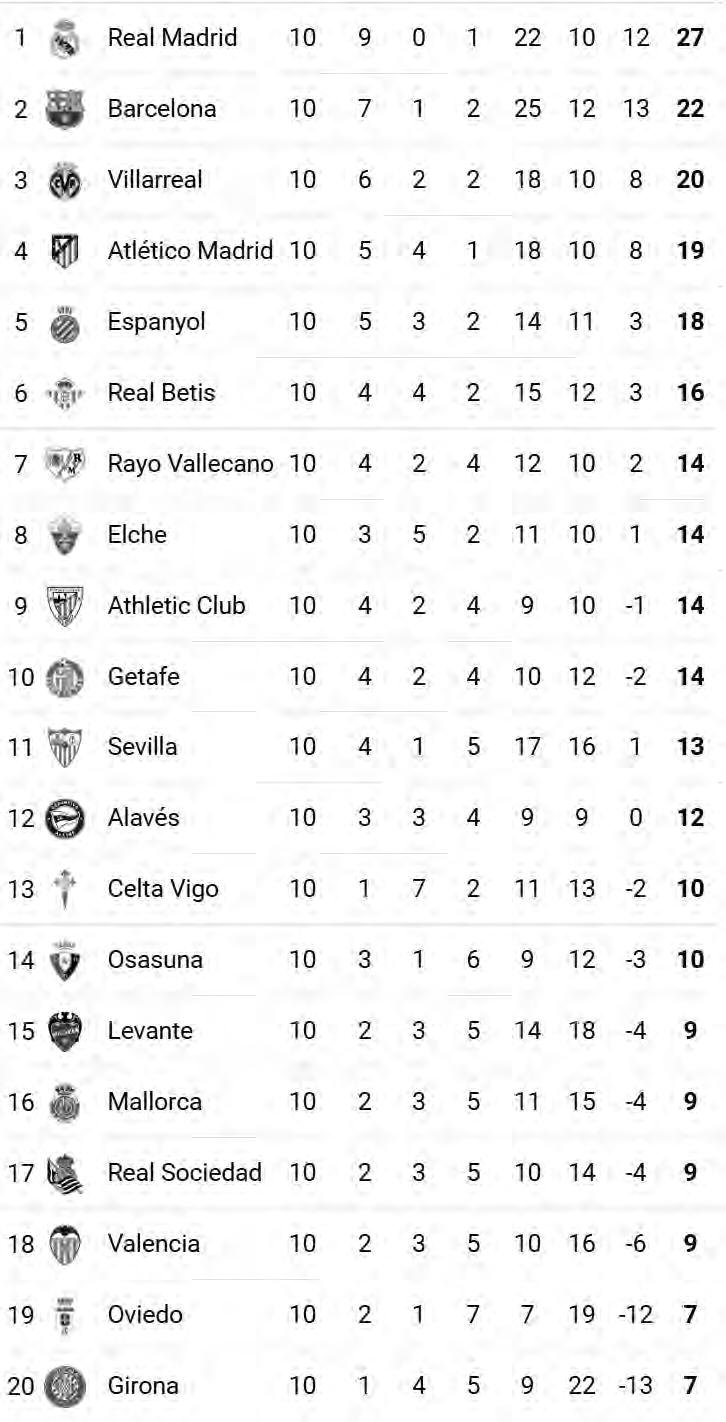
Task: Open the Getafe team name link
Action: [143, 677]
